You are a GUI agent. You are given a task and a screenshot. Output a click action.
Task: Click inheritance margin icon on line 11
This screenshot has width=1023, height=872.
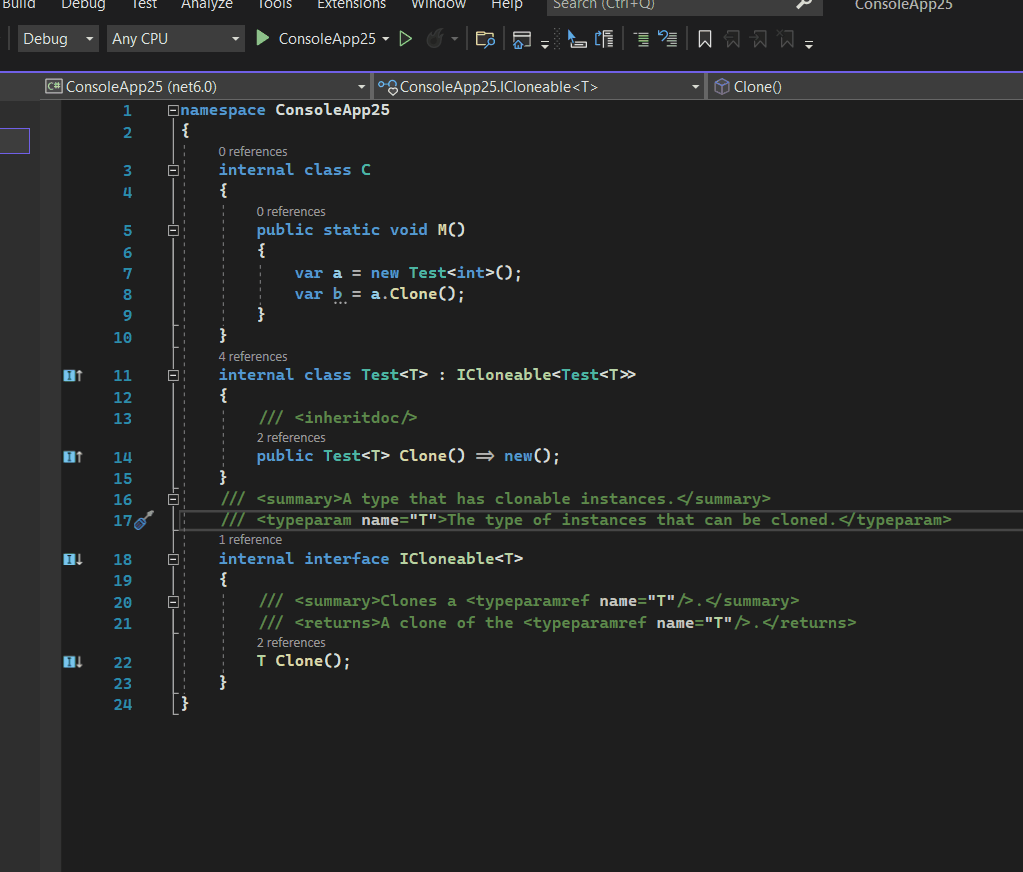pos(72,375)
